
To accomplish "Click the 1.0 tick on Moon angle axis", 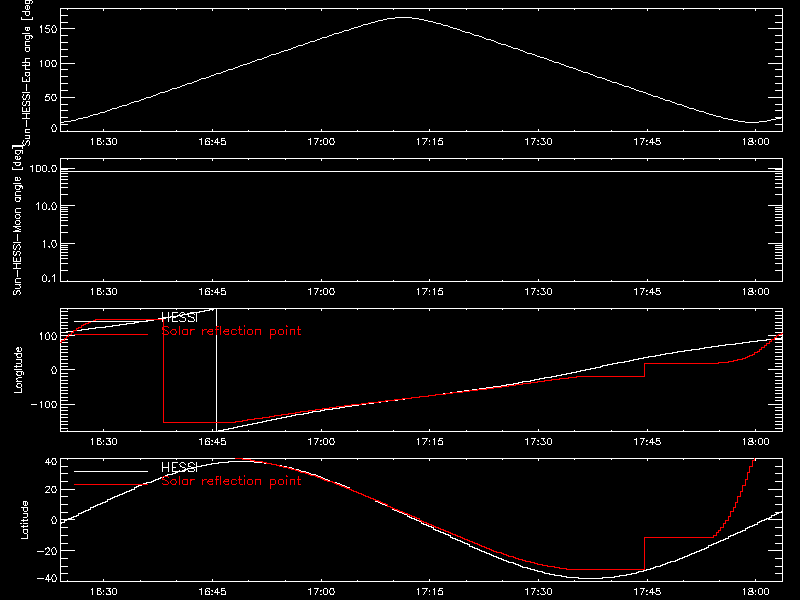I will pyautogui.click(x=49, y=244).
